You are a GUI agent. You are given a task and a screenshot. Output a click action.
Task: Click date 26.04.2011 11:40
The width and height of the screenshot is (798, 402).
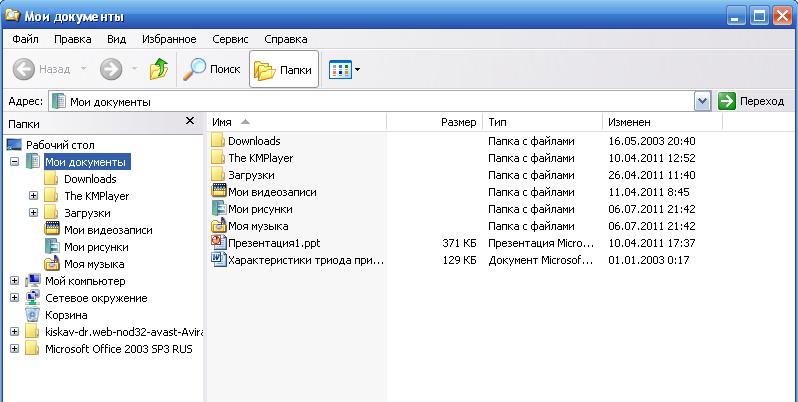click(x=652, y=175)
